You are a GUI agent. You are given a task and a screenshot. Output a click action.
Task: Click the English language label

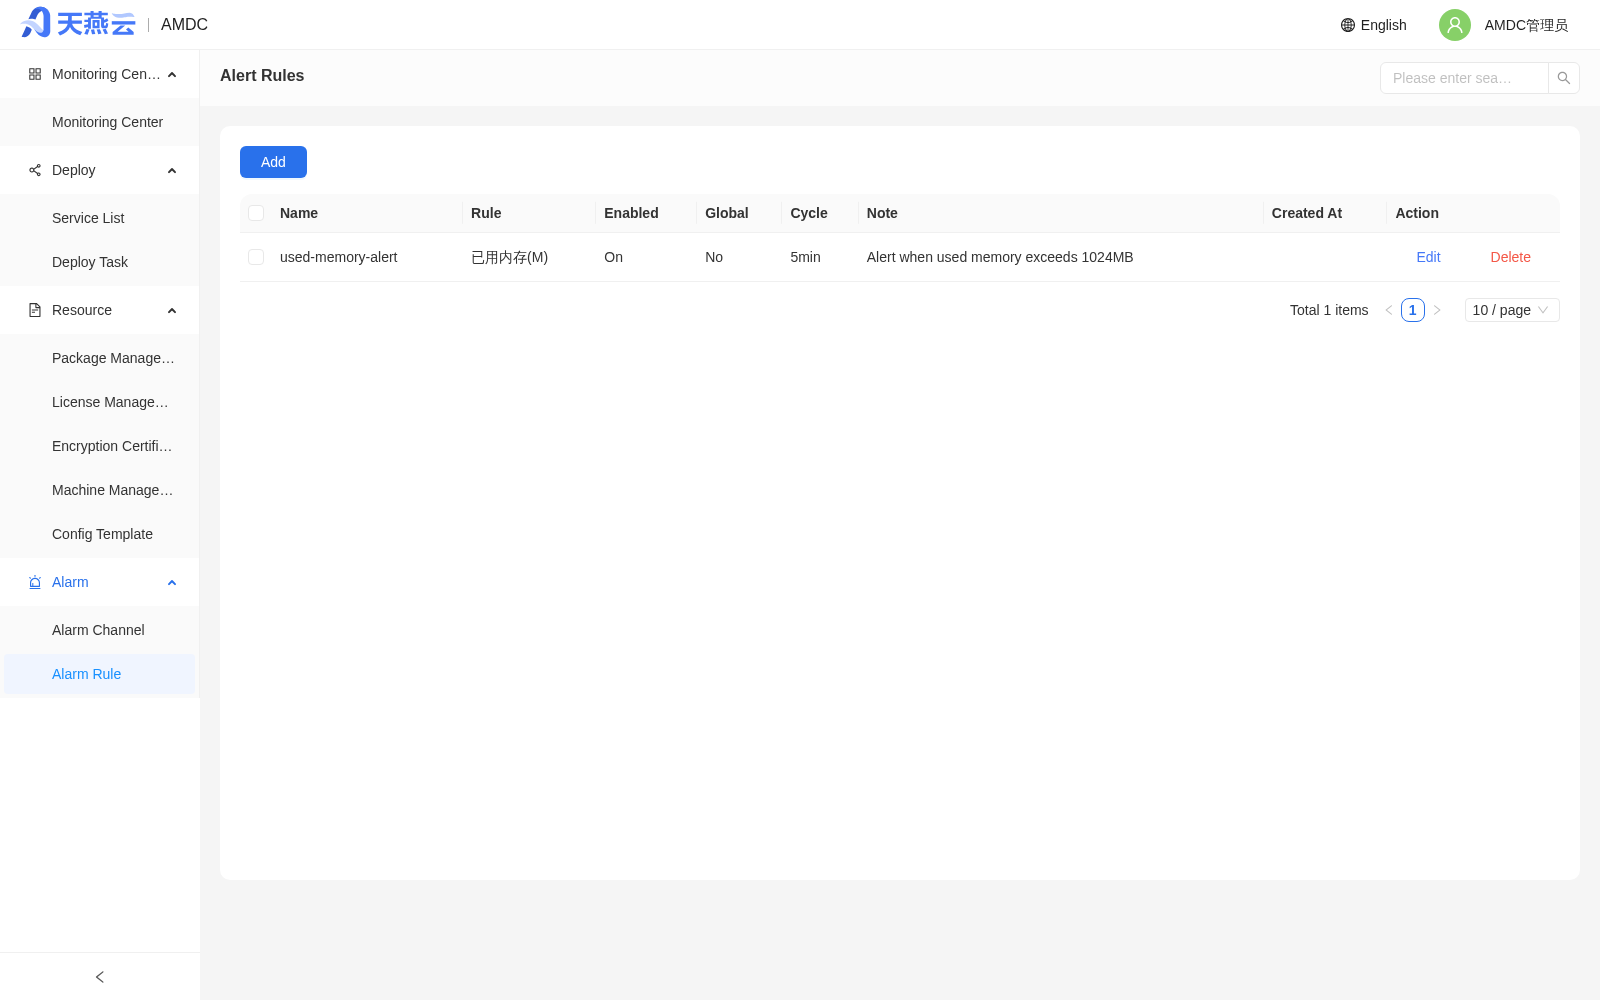pos(1383,25)
